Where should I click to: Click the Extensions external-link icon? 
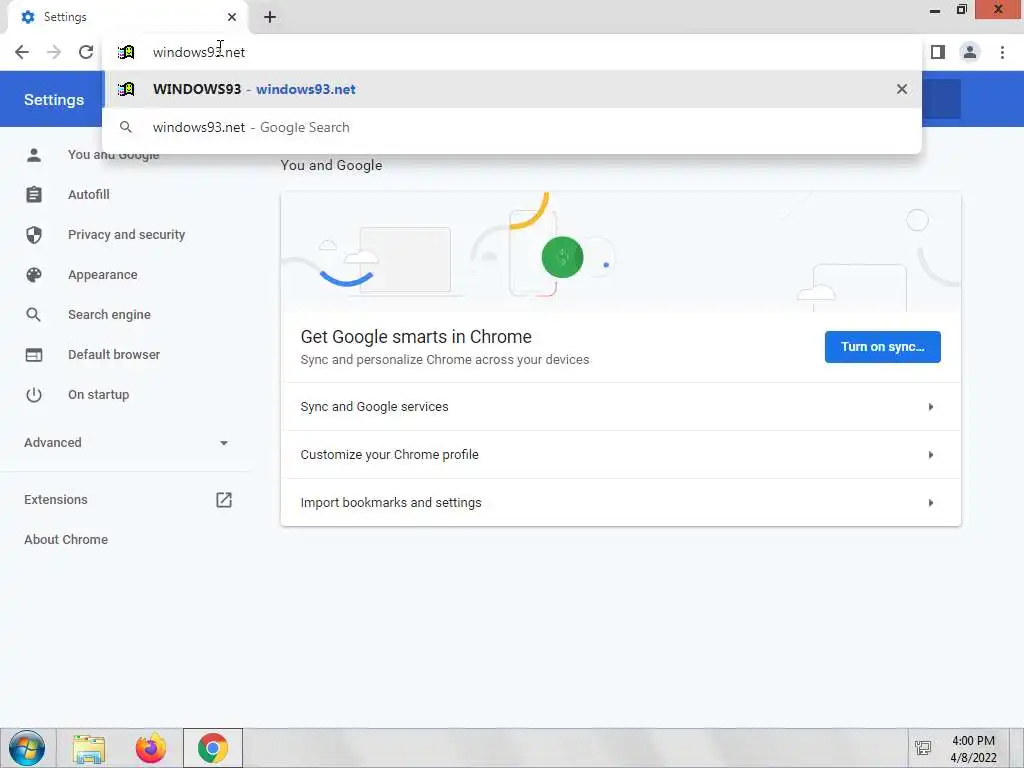[224, 500]
